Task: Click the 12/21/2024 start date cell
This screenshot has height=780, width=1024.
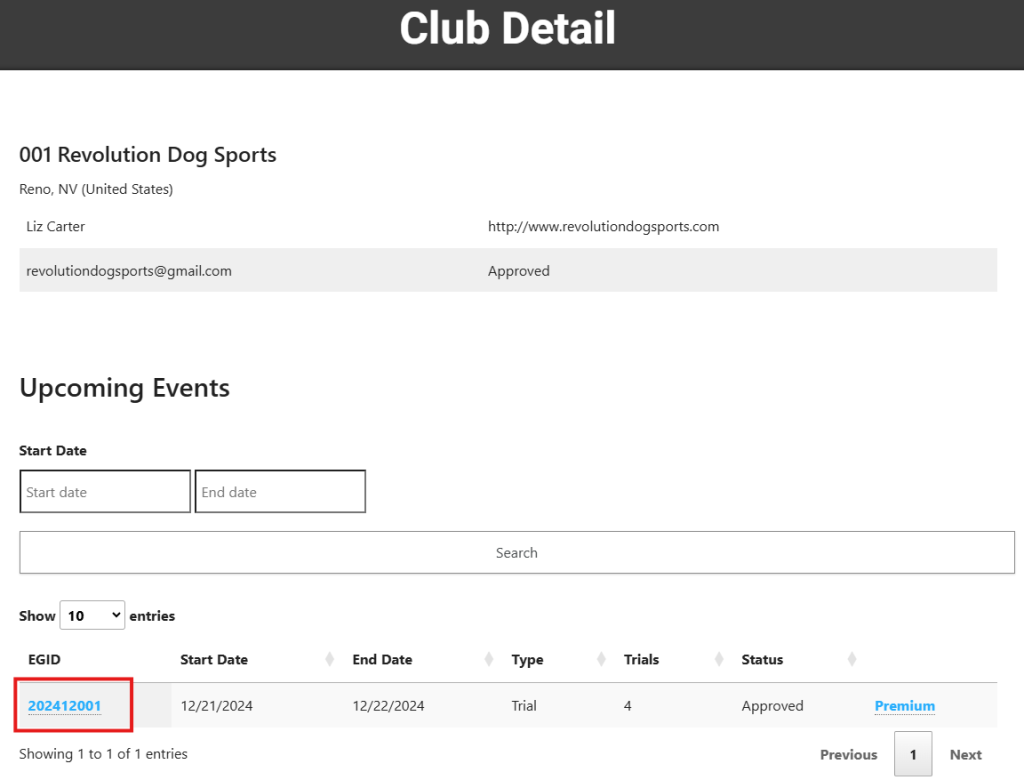Action: pos(216,706)
